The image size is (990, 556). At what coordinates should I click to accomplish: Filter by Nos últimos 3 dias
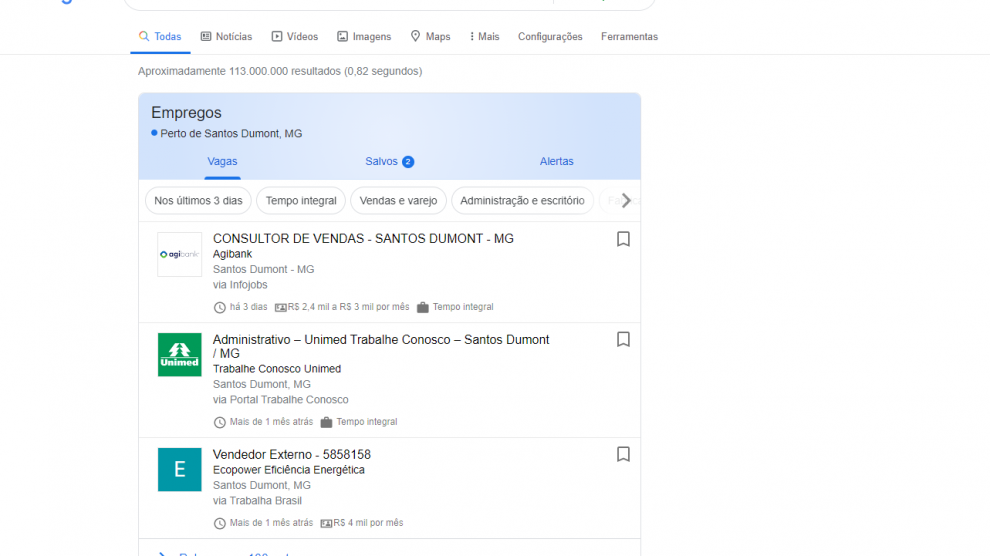coord(198,201)
